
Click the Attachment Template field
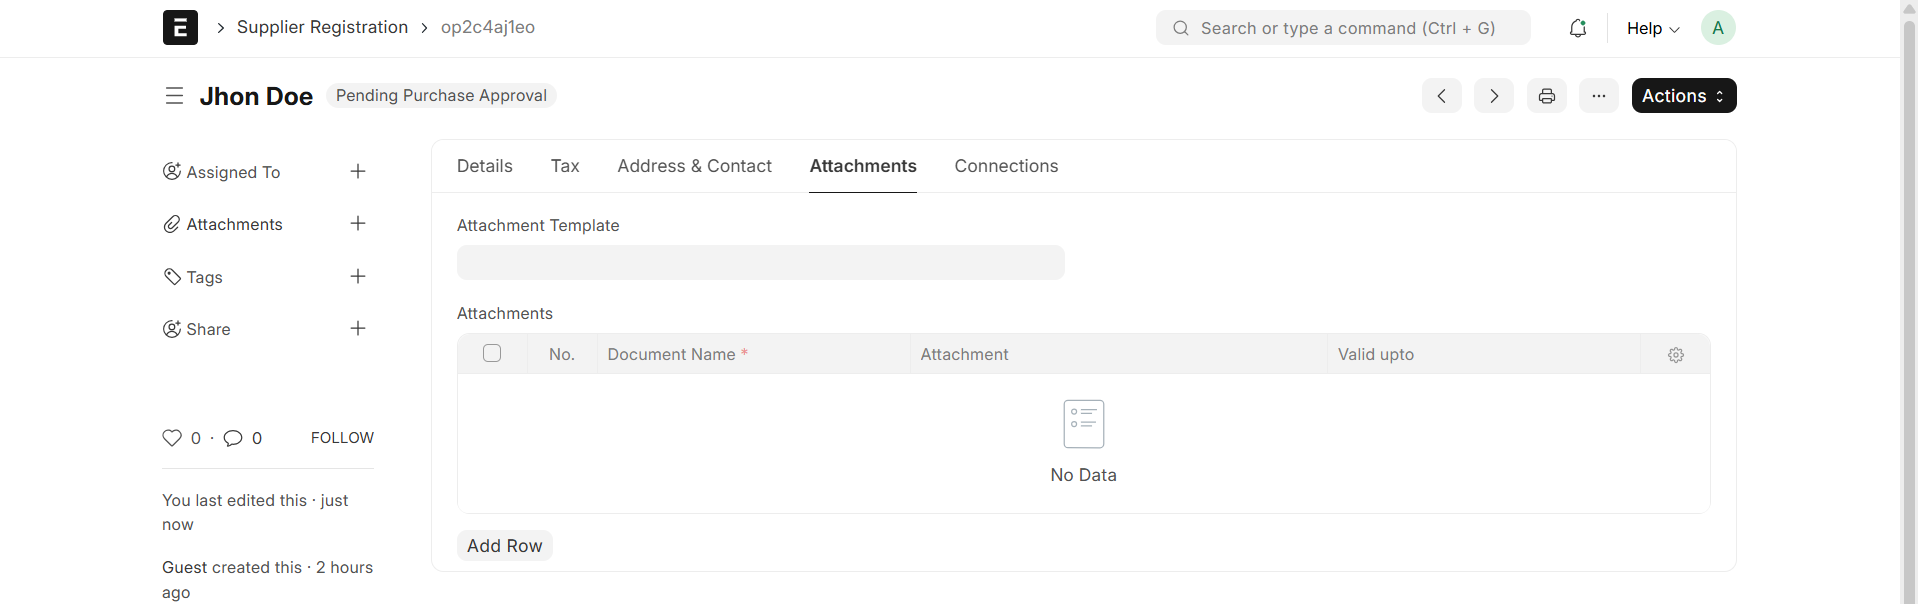pyautogui.click(x=761, y=263)
